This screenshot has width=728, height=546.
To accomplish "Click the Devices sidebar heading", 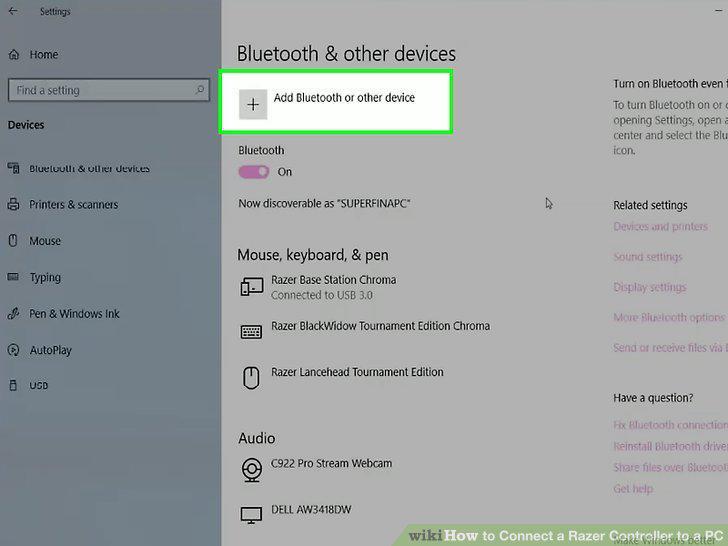I will point(26,125).
